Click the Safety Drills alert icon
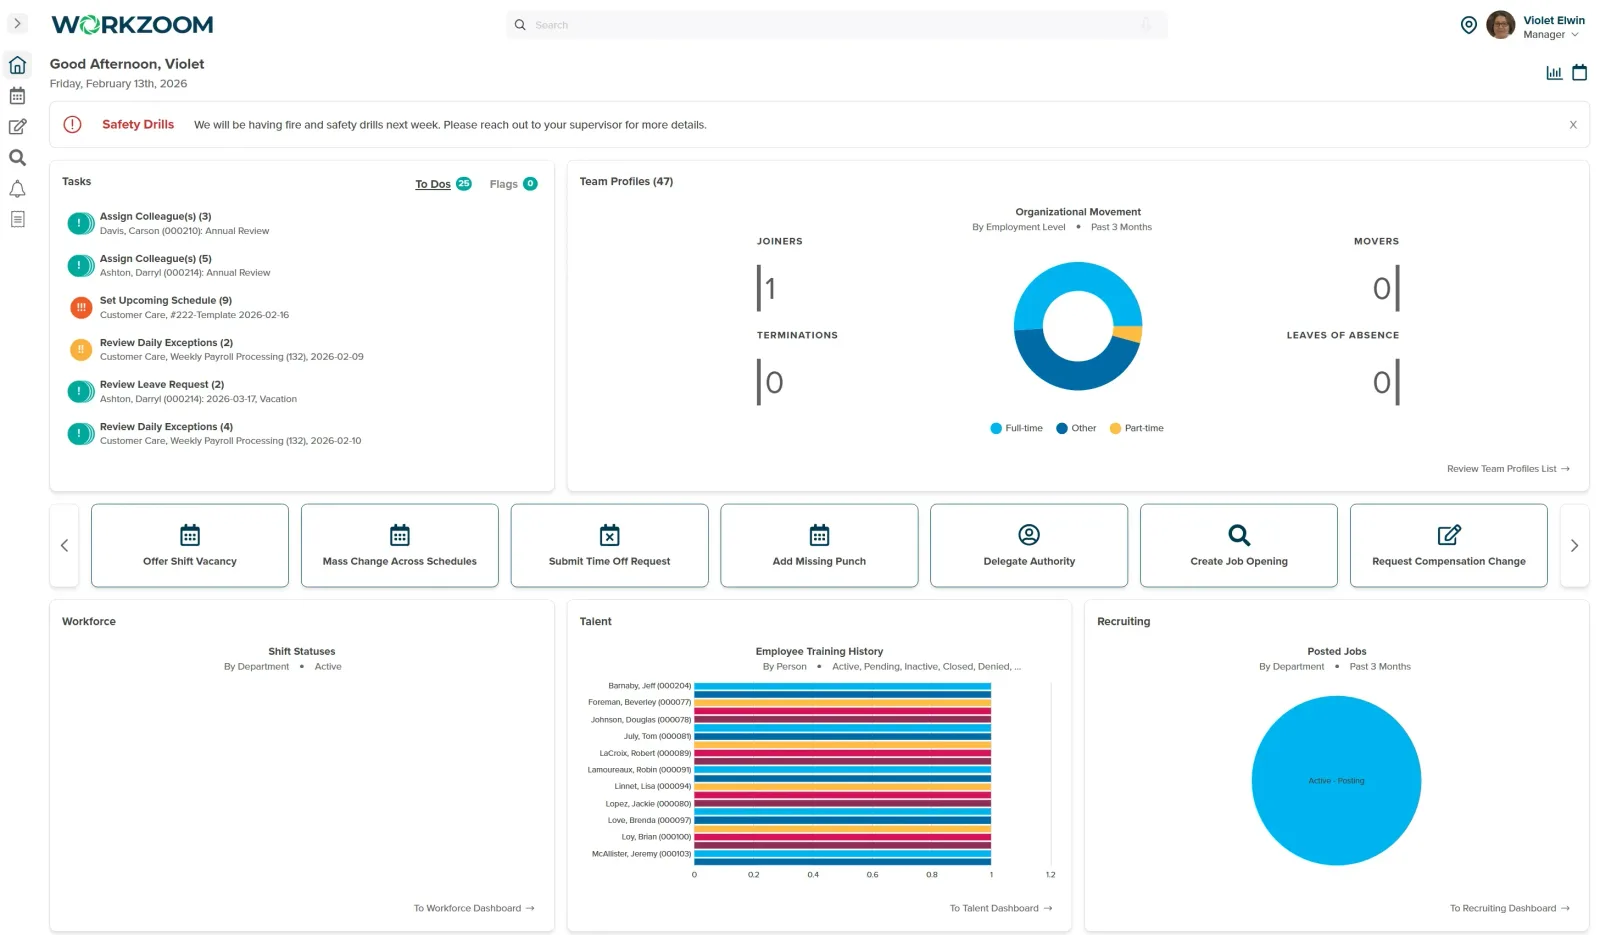 click(72, 125)
